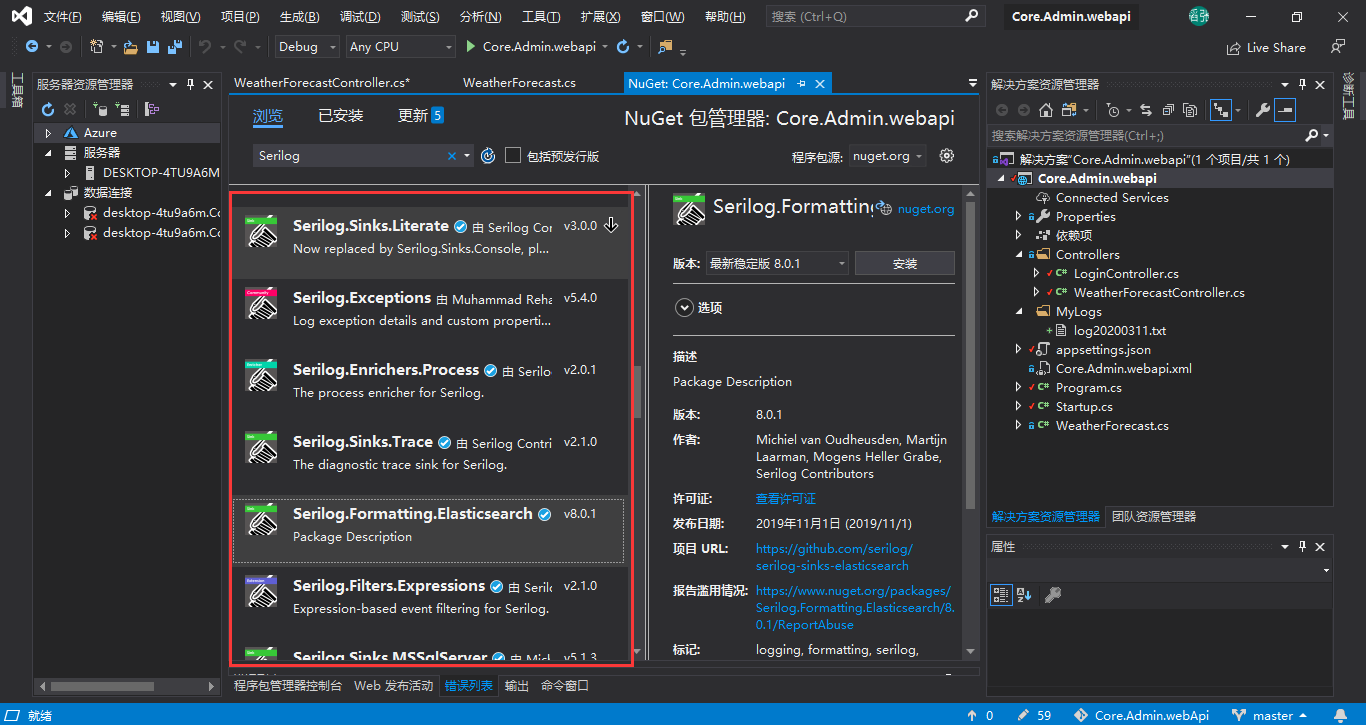This screenshot has width=1366, height=725.
Task: Open Team Explorer tab (团队资源管理器)
Action: click(1154, 517)
